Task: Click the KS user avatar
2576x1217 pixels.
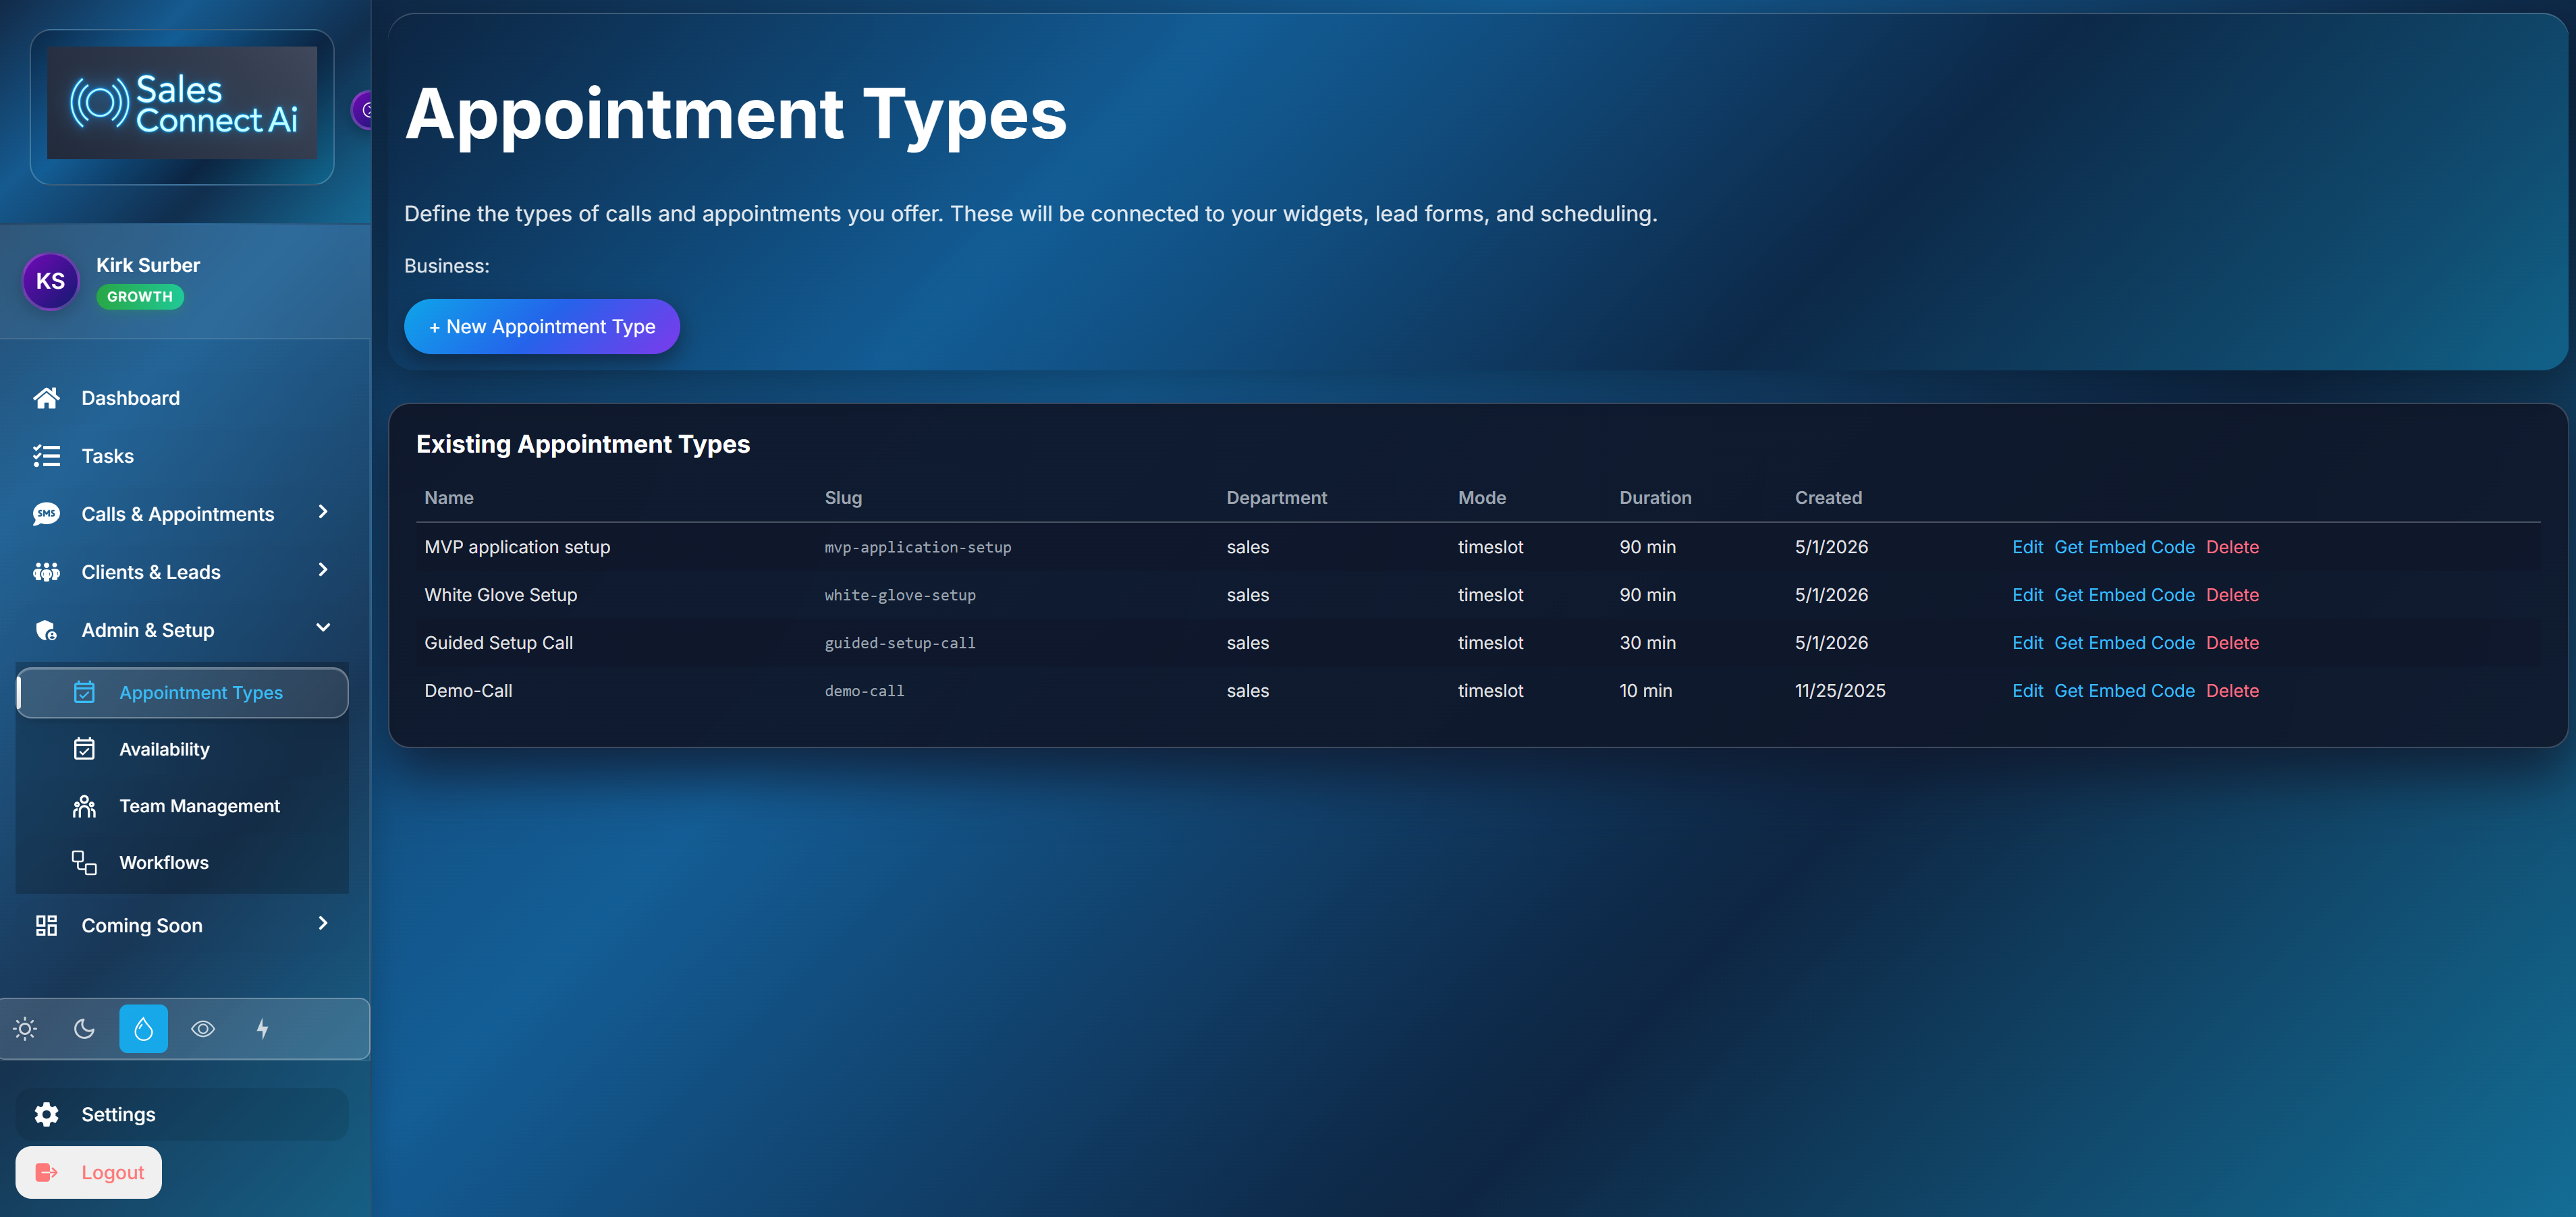Action: 50,281
